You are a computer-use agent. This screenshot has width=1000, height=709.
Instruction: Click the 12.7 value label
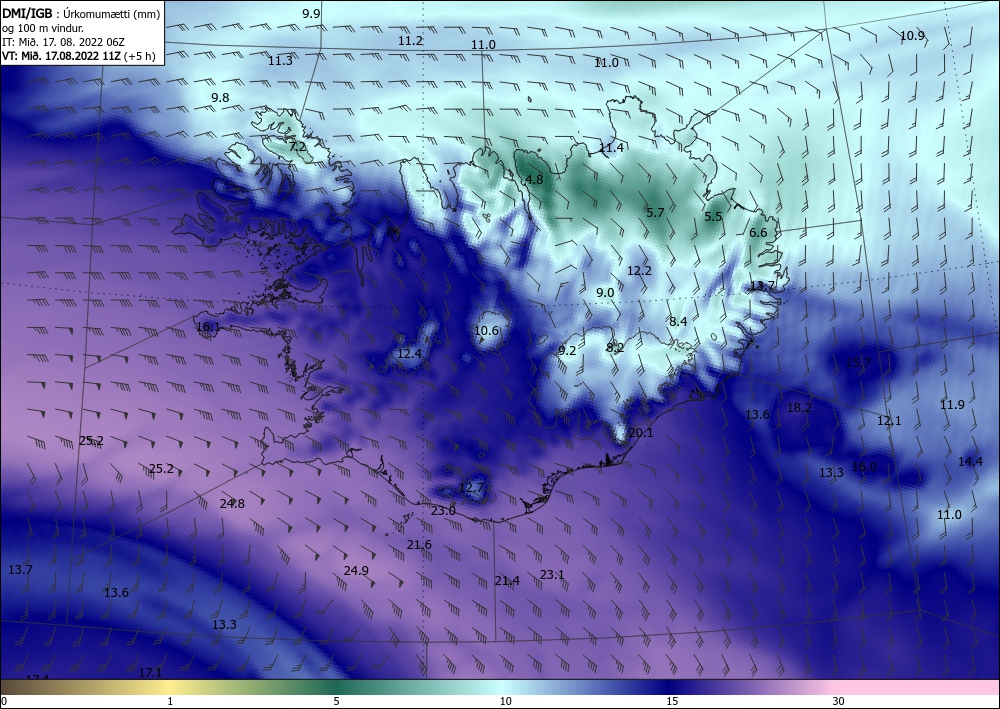471,488
